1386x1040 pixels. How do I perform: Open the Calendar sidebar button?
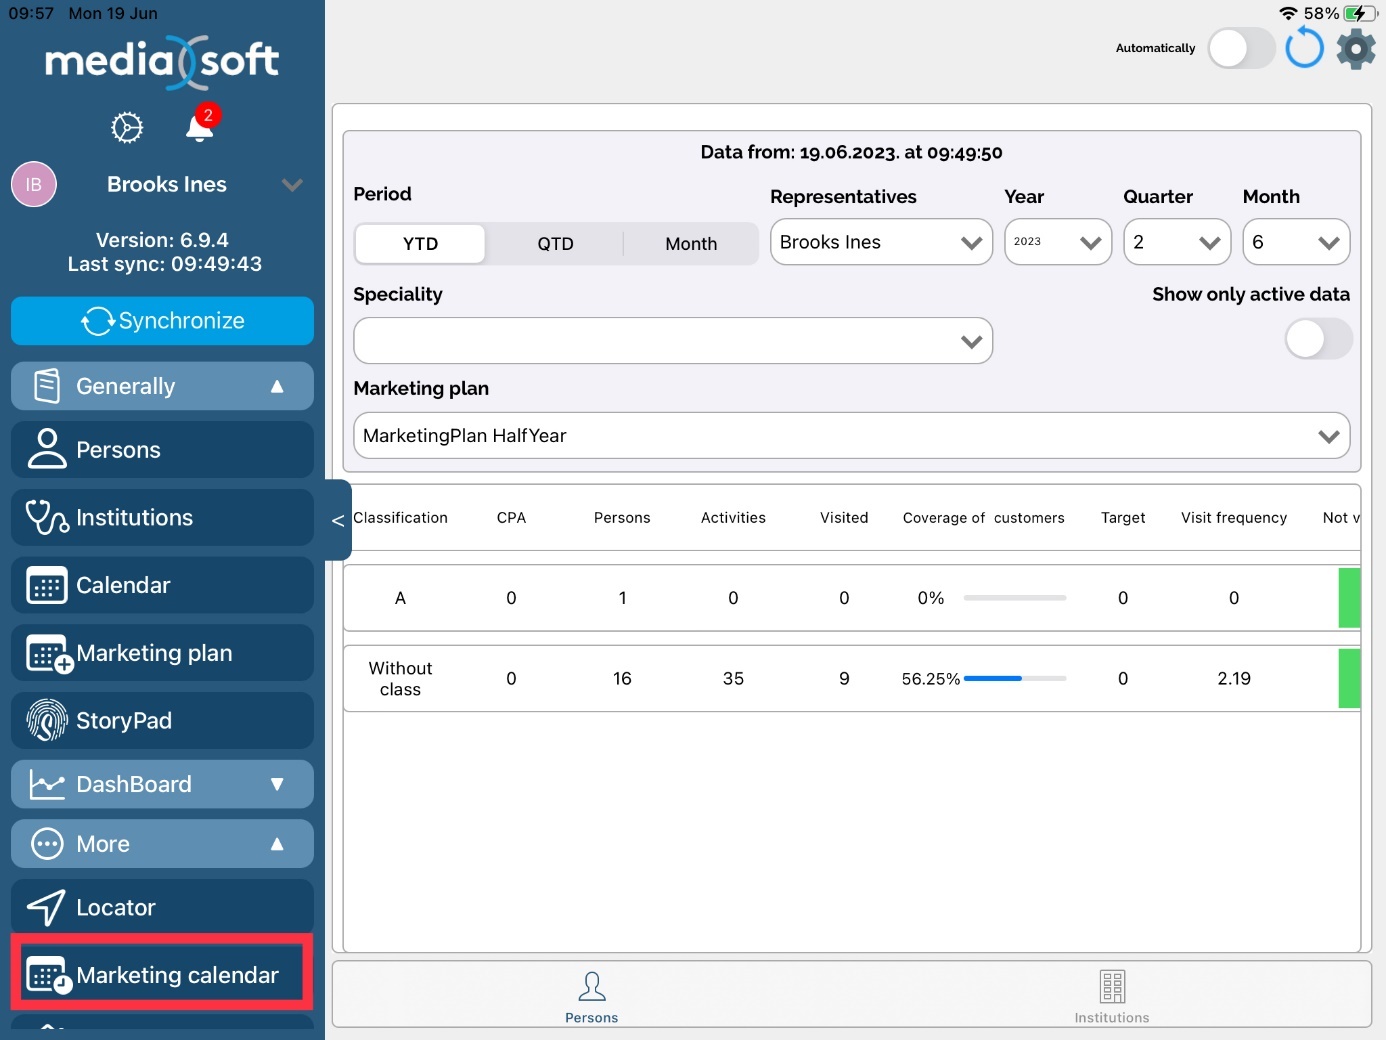point(162,585)
